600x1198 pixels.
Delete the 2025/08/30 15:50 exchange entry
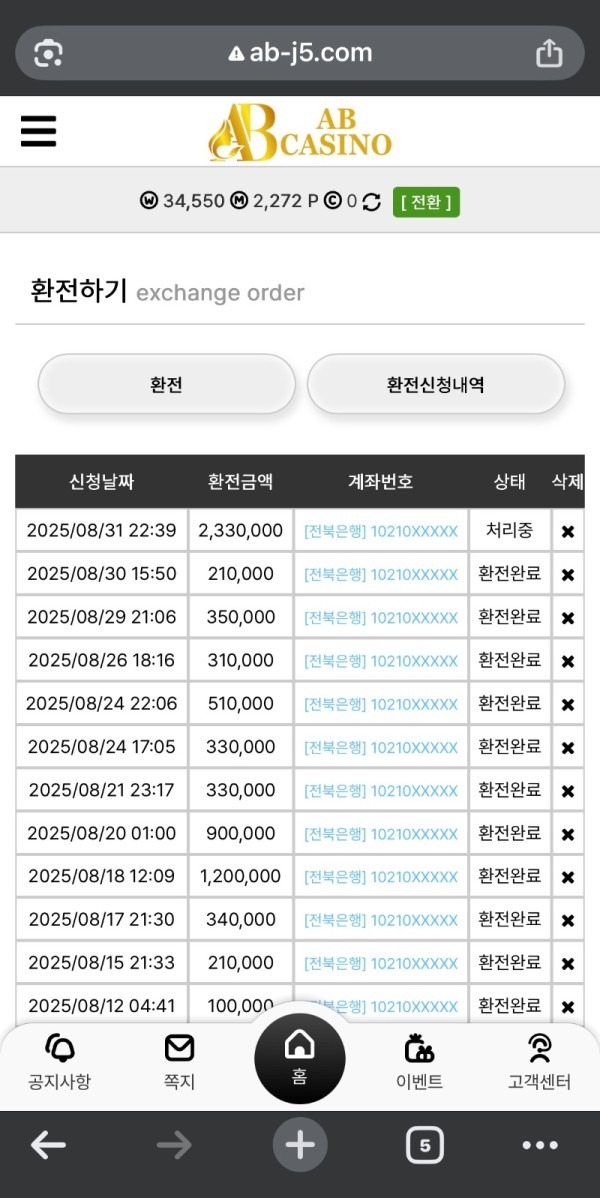point(567,575)
